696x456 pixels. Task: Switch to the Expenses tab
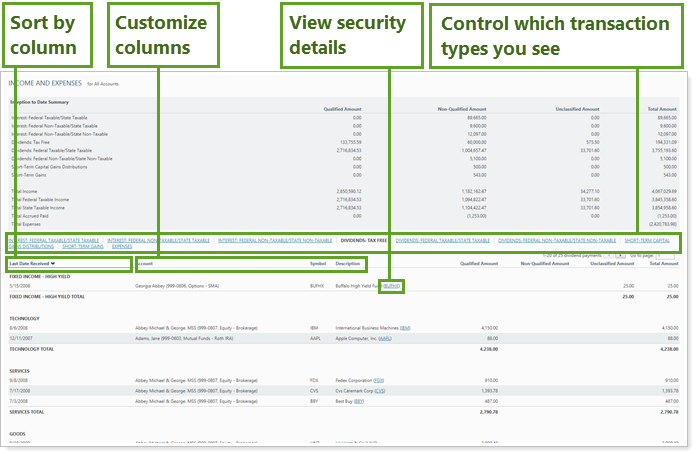(x=121, y=246)
